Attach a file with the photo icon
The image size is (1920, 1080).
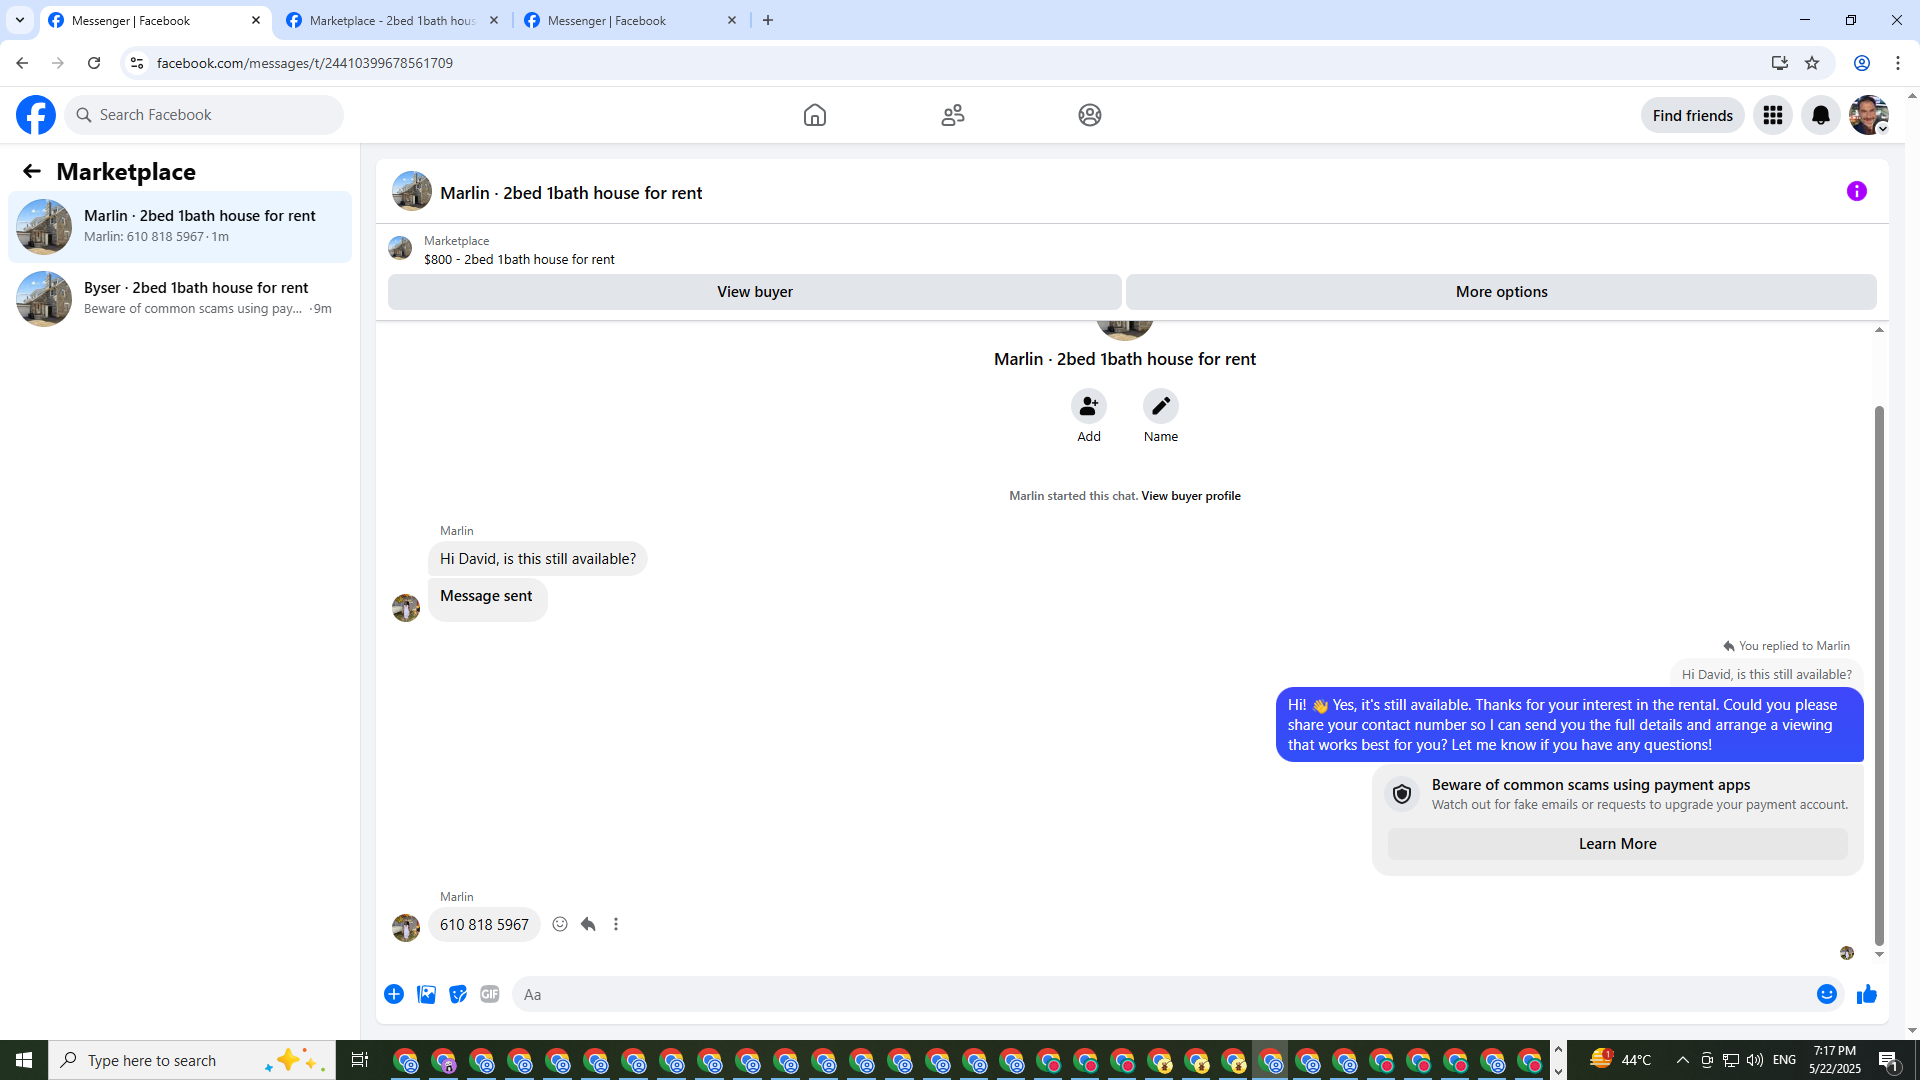click(426, 994)
